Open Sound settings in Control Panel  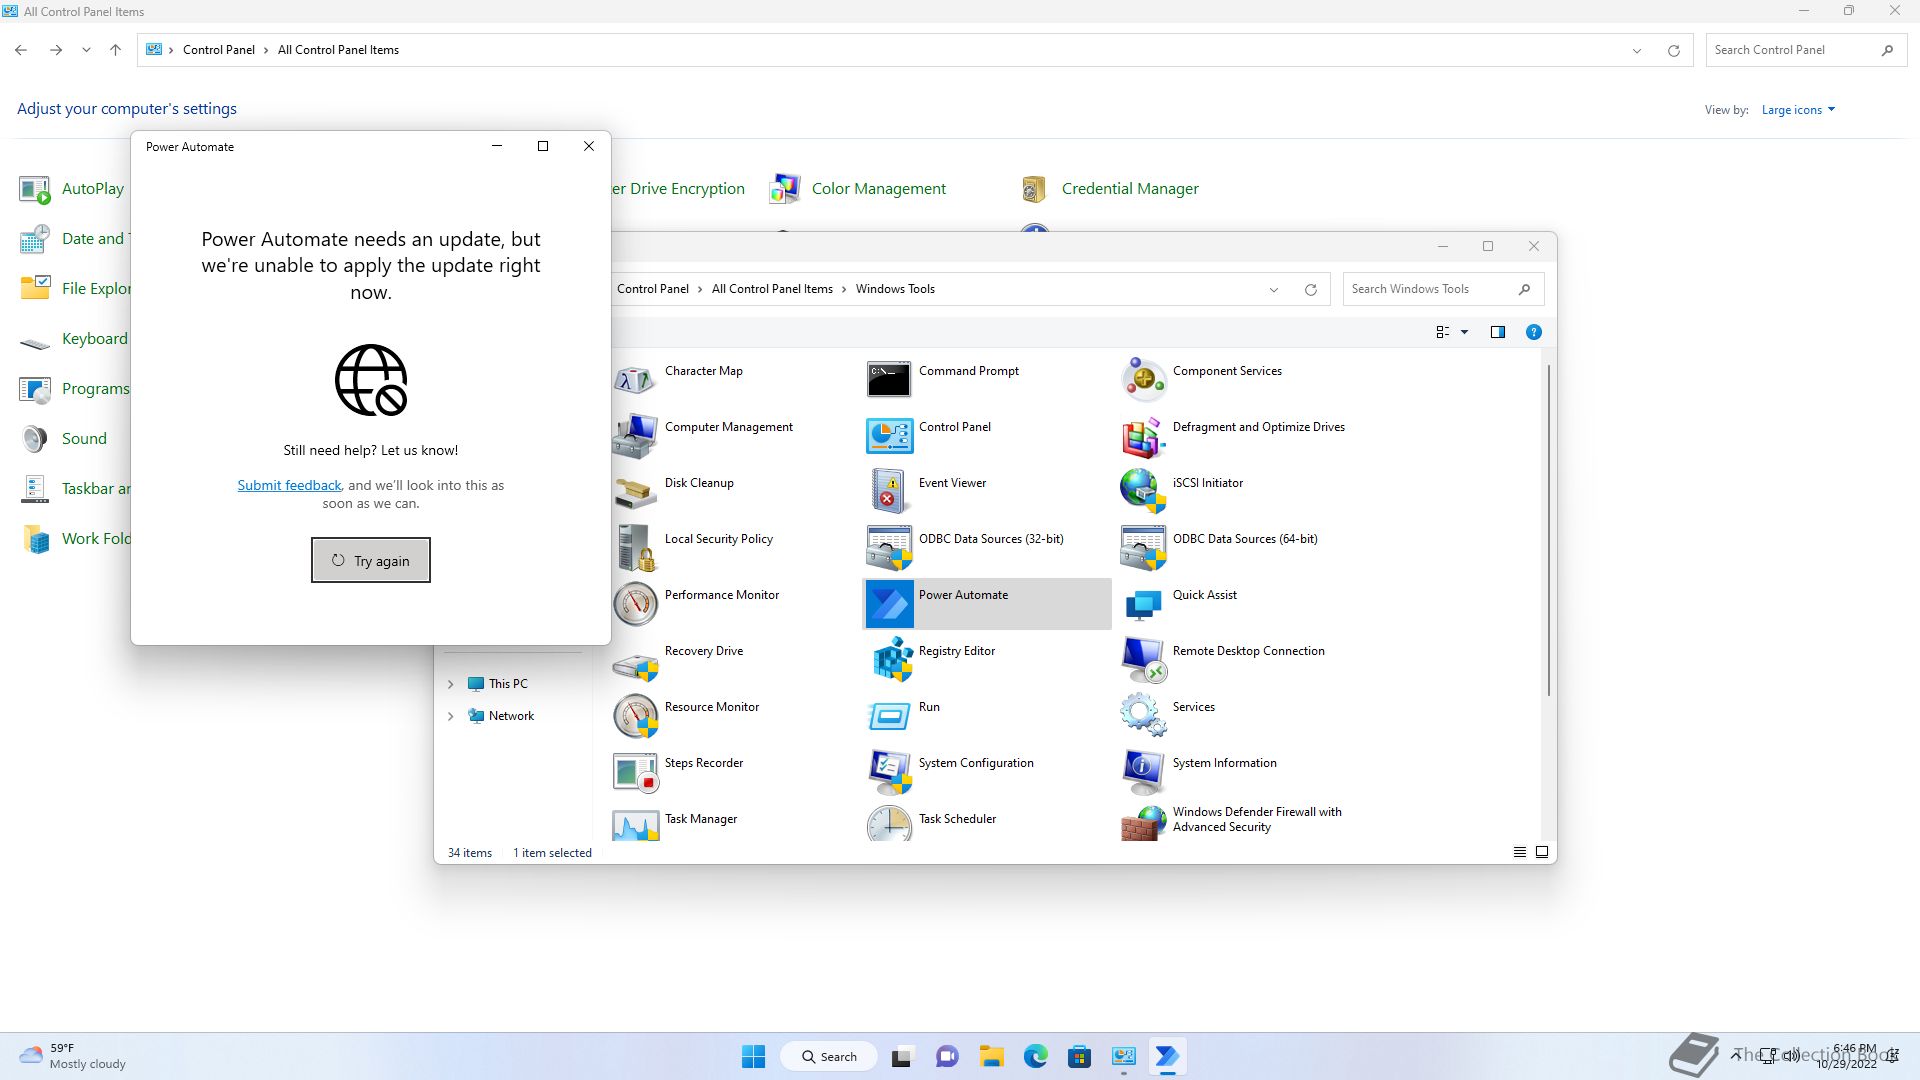click(x=63, y=439)
